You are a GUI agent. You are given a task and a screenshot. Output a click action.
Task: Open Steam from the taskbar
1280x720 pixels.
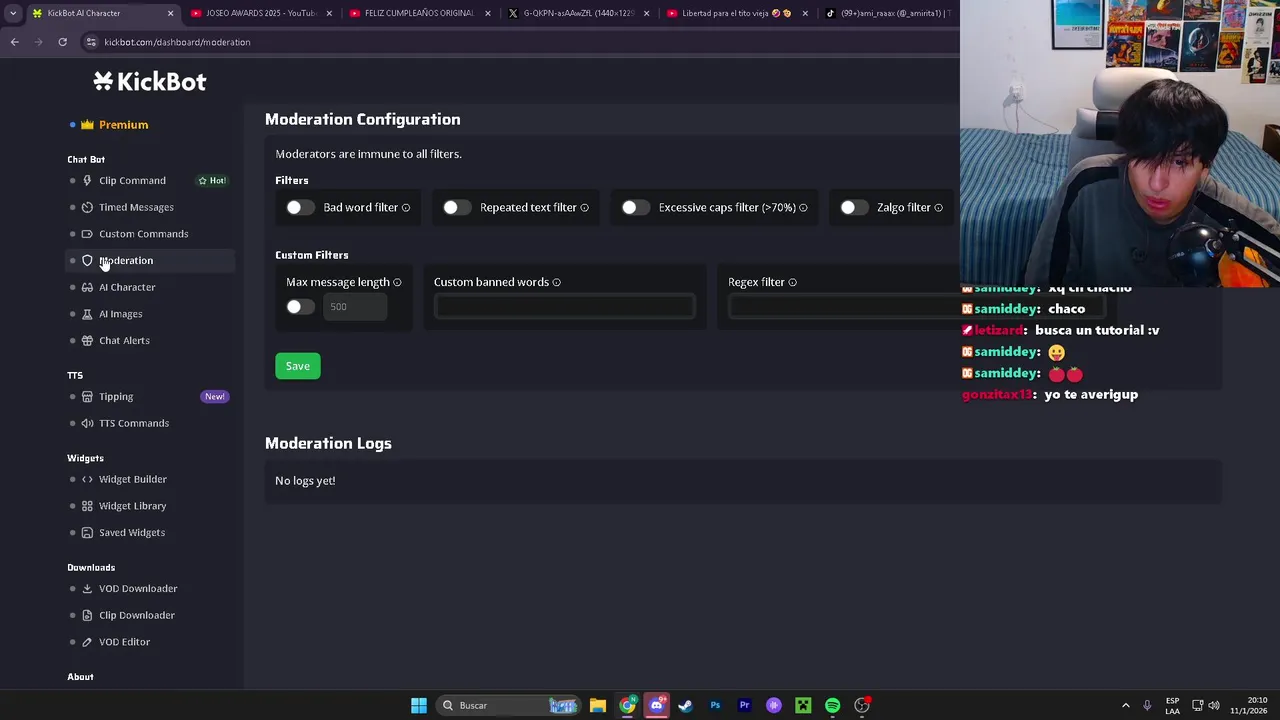[x=686, y=706]
